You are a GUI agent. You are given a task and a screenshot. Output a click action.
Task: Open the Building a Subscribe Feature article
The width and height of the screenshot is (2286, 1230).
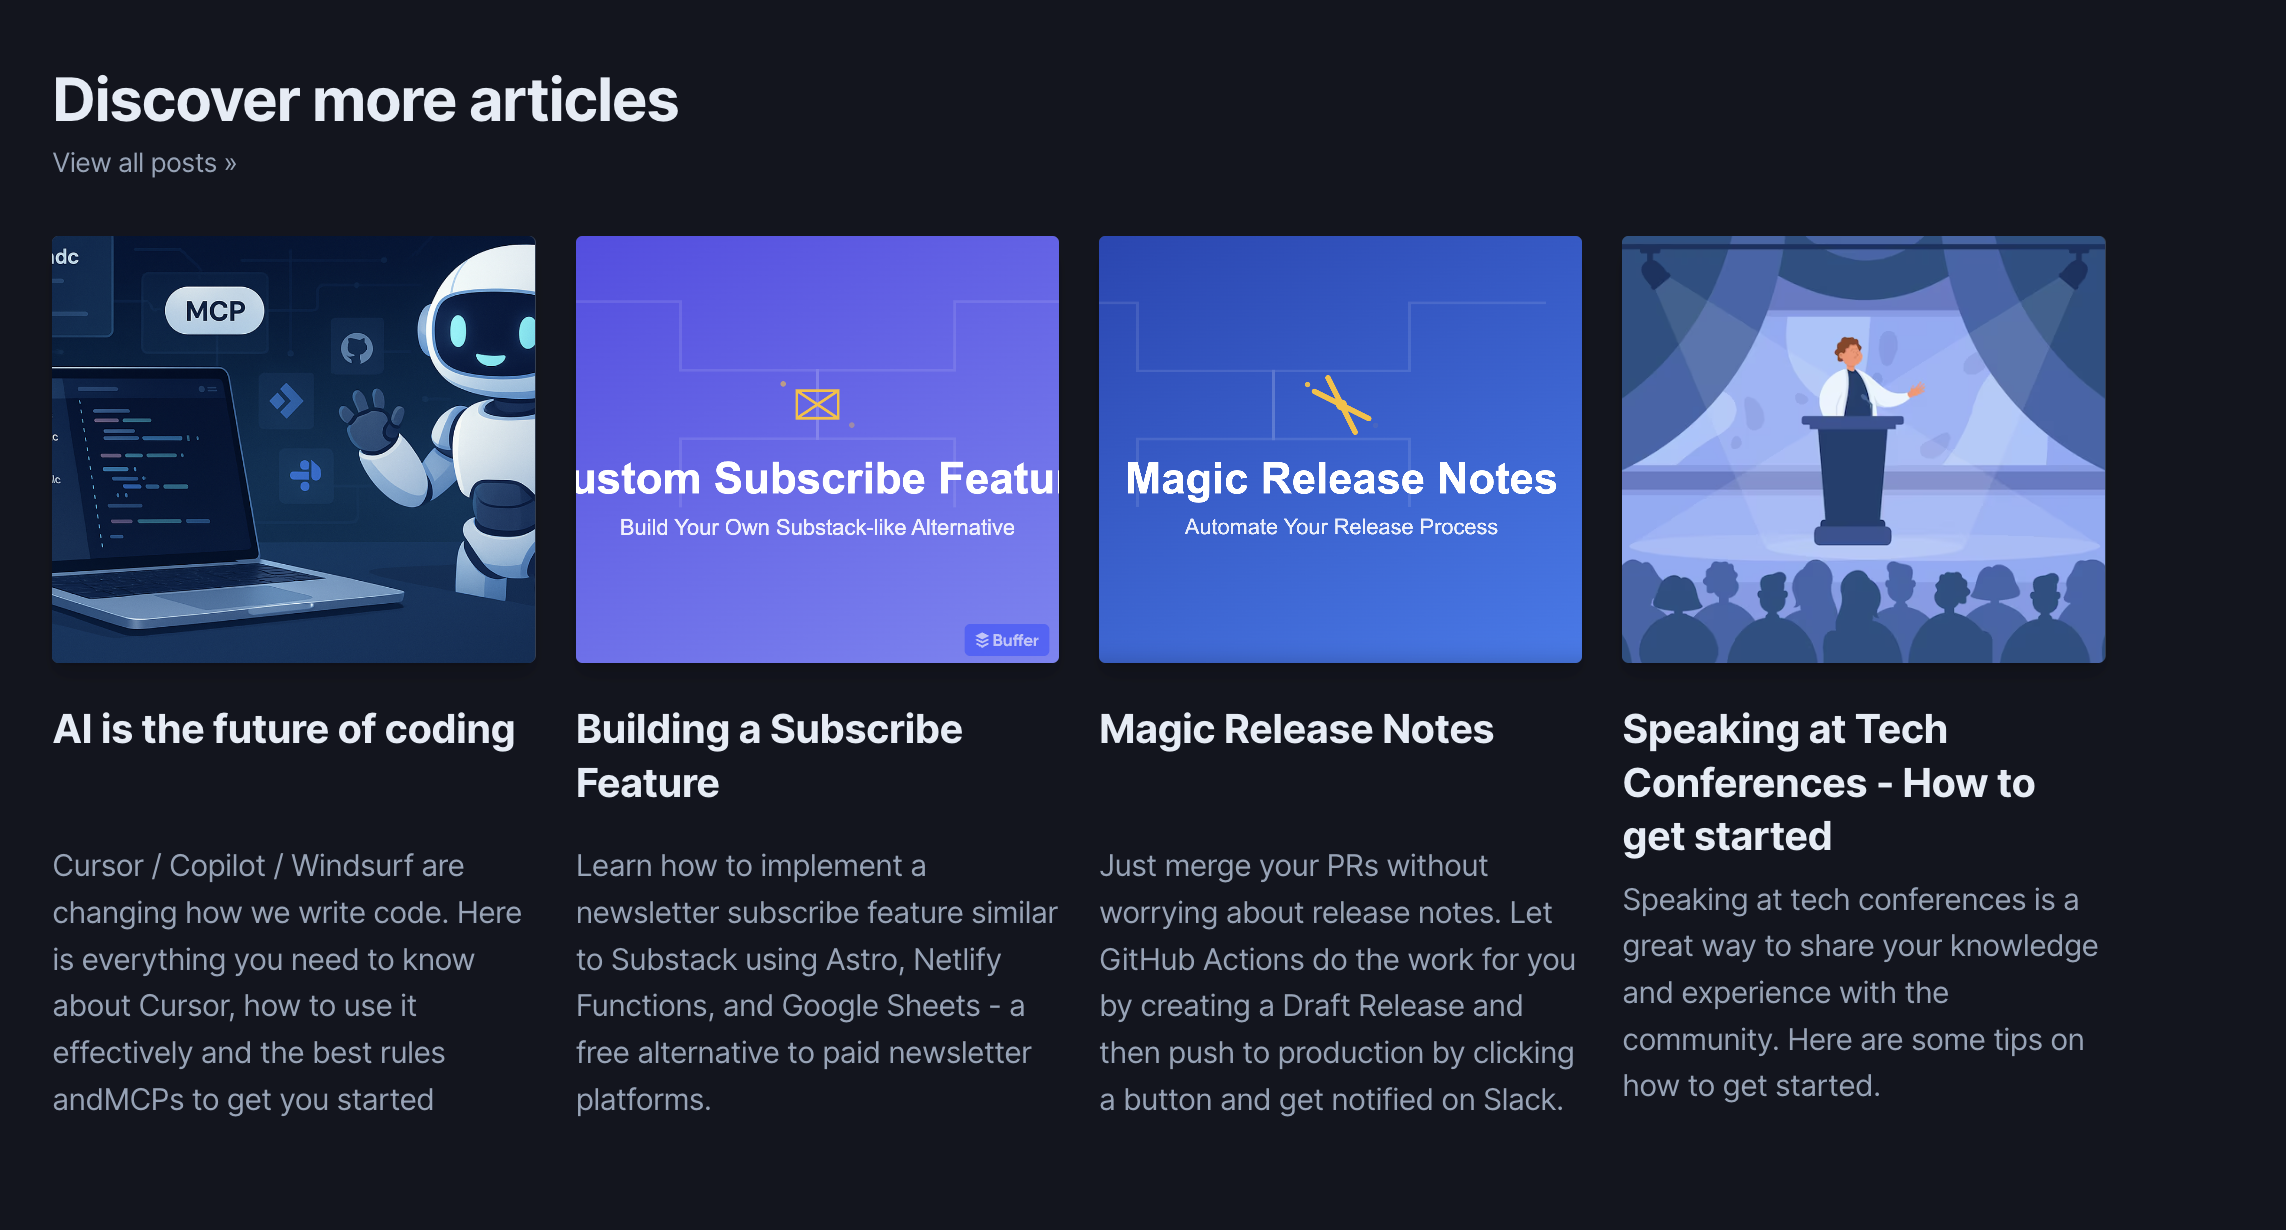768,755
